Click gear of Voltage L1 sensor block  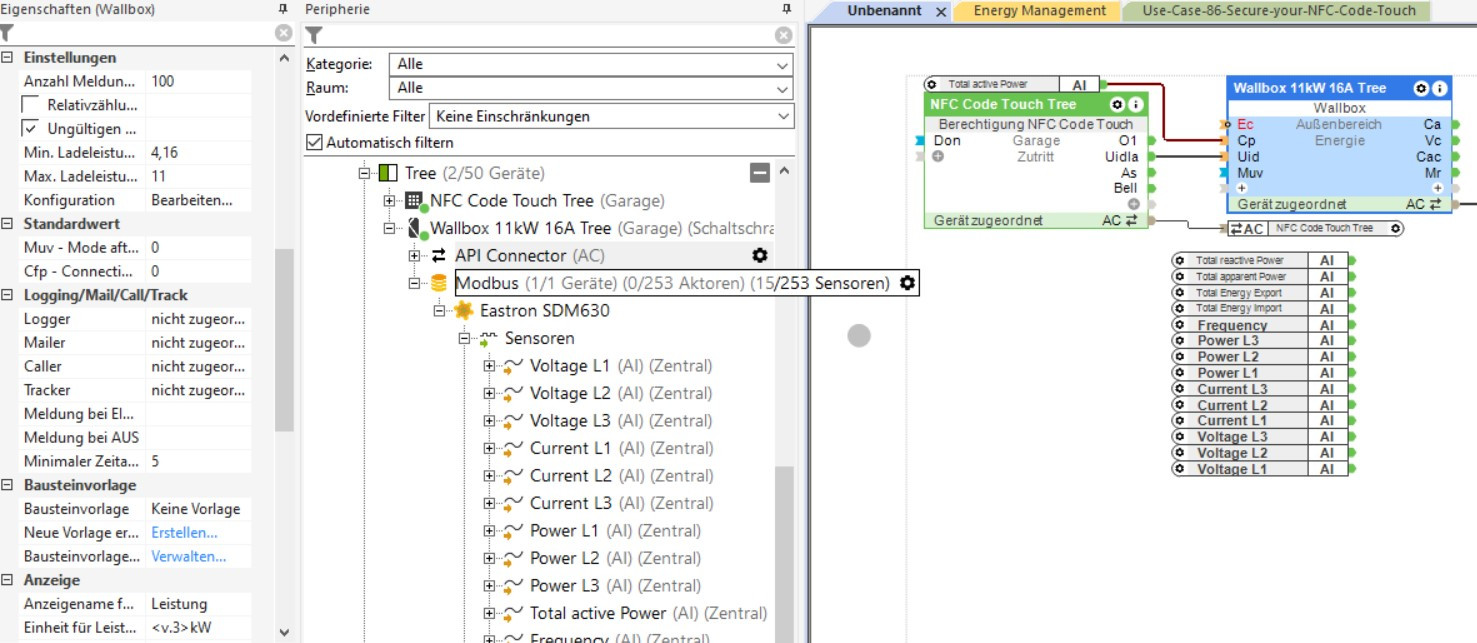(x=1180, y=469)
